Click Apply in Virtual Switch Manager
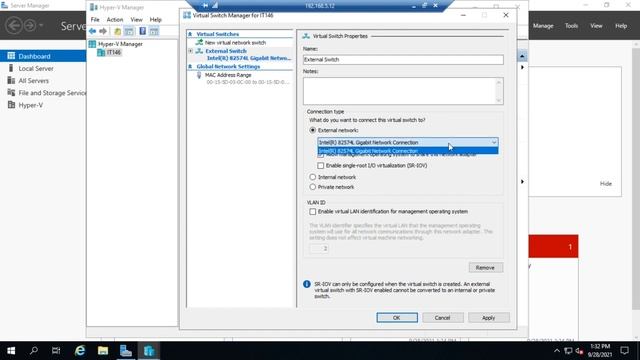 pos(489,318)
